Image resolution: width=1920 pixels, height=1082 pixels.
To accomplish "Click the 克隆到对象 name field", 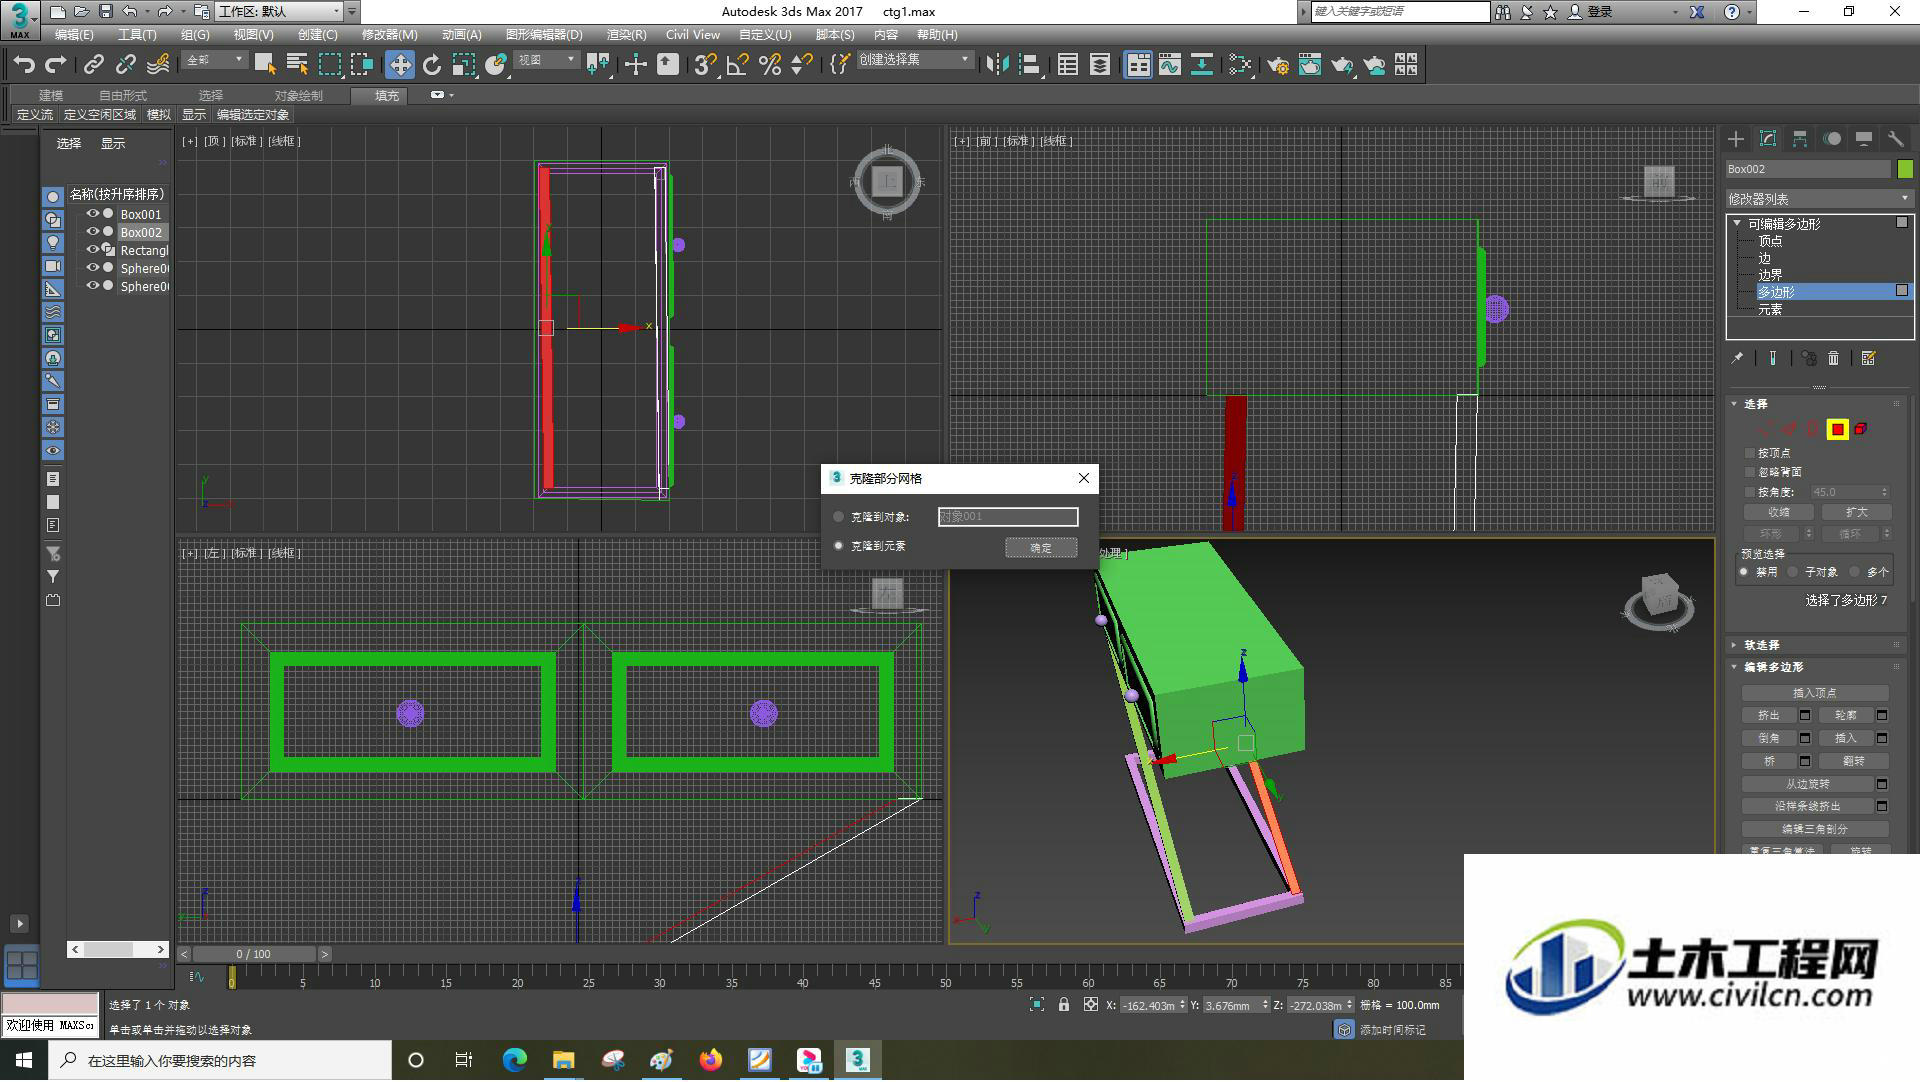I will tap(1008, 517).
